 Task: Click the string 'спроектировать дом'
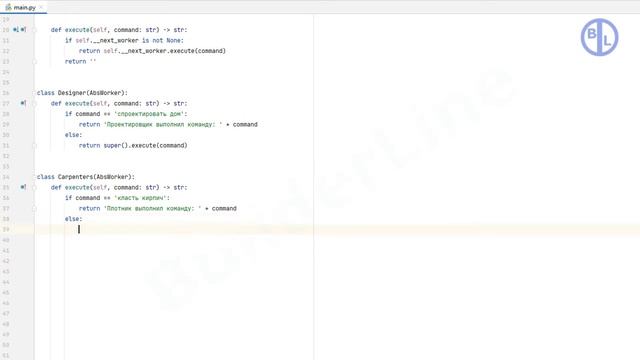pos(149,114)
